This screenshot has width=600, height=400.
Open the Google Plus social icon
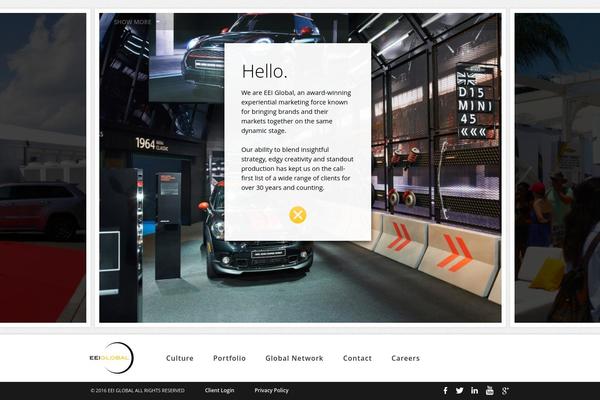coord(505,391)
